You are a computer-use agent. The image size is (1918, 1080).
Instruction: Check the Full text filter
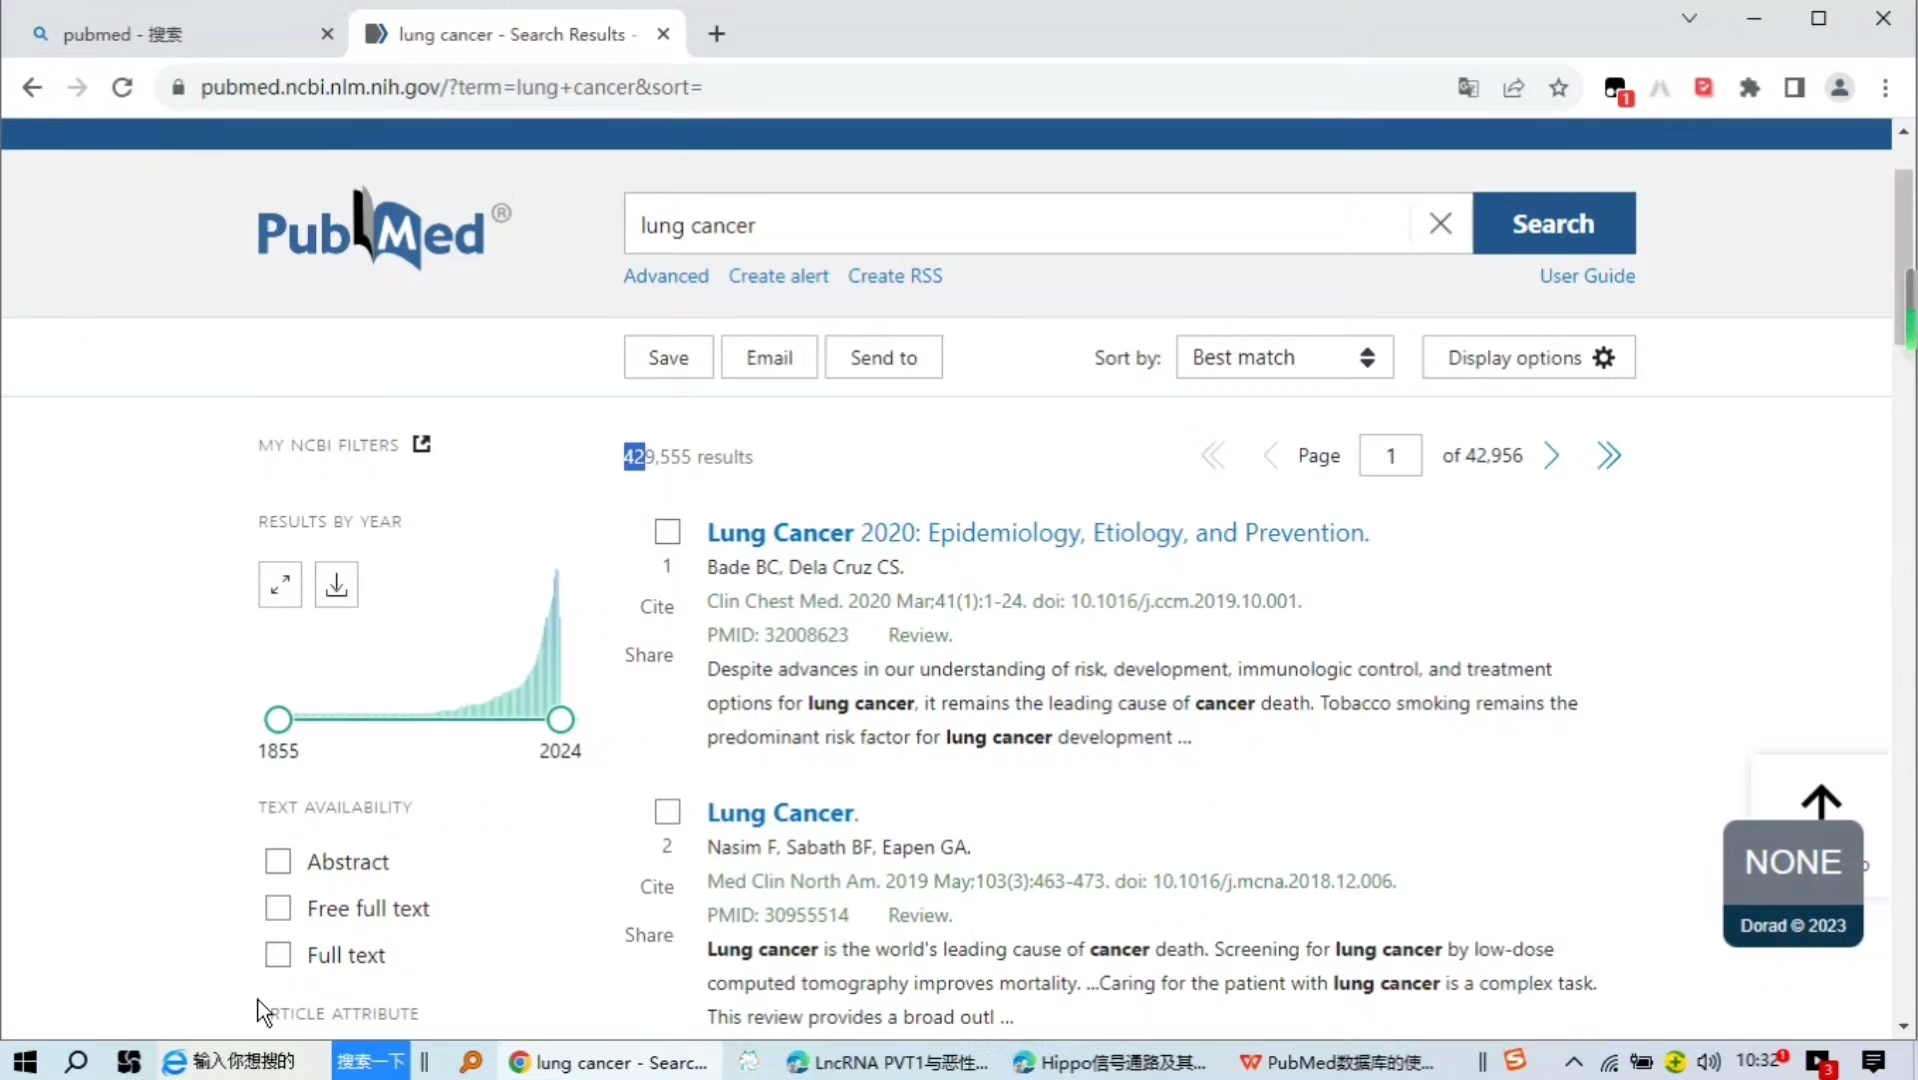click(x=278, y=955)
